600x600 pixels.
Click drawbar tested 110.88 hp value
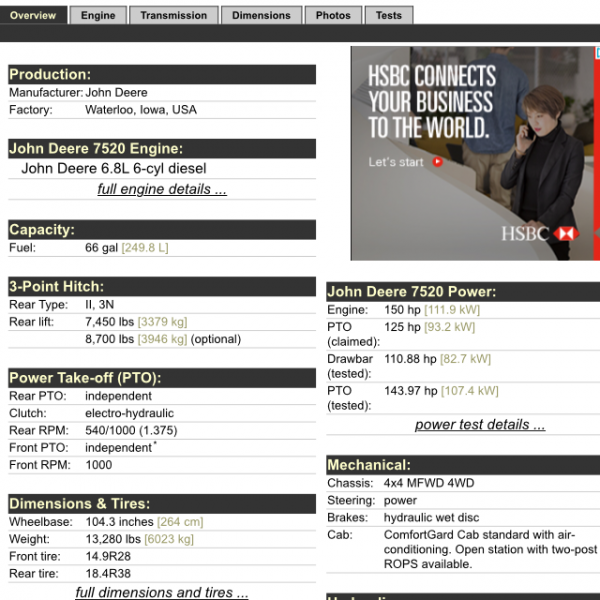[410, 359]
